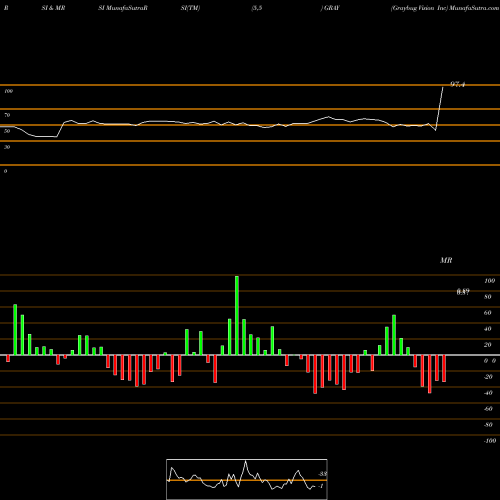Image resolution: width=500 pixels, height=500 pixels.
Task: Click the RSI axis label 0
Action: 5,171
